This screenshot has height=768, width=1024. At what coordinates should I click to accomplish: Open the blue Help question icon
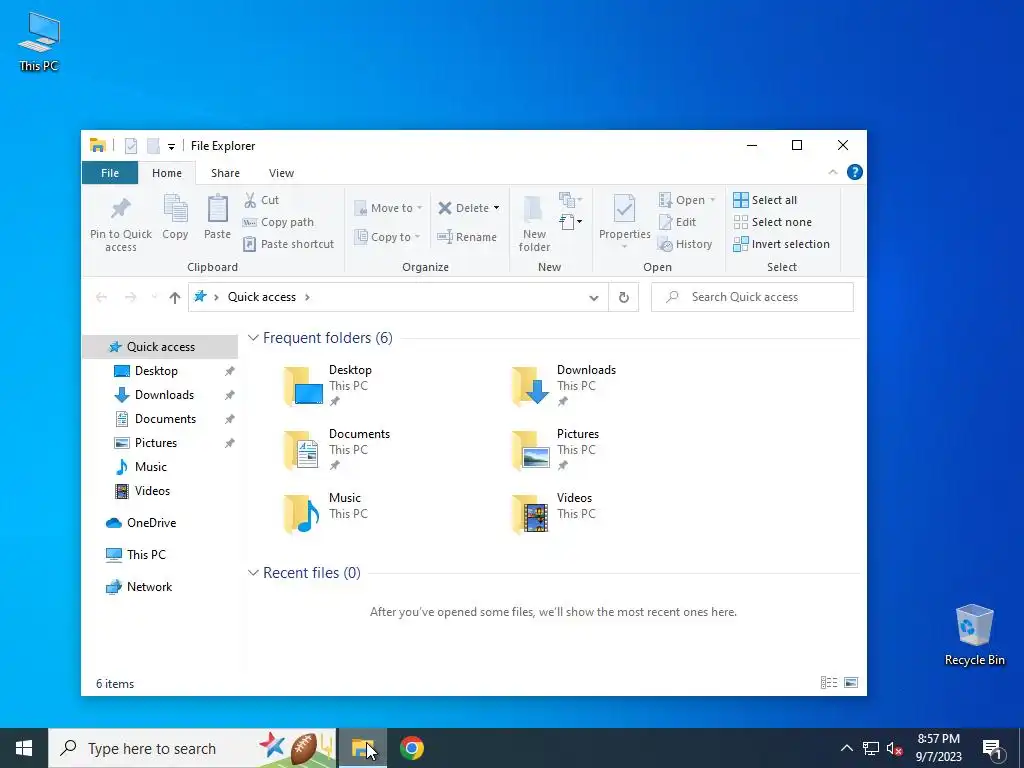854,172
